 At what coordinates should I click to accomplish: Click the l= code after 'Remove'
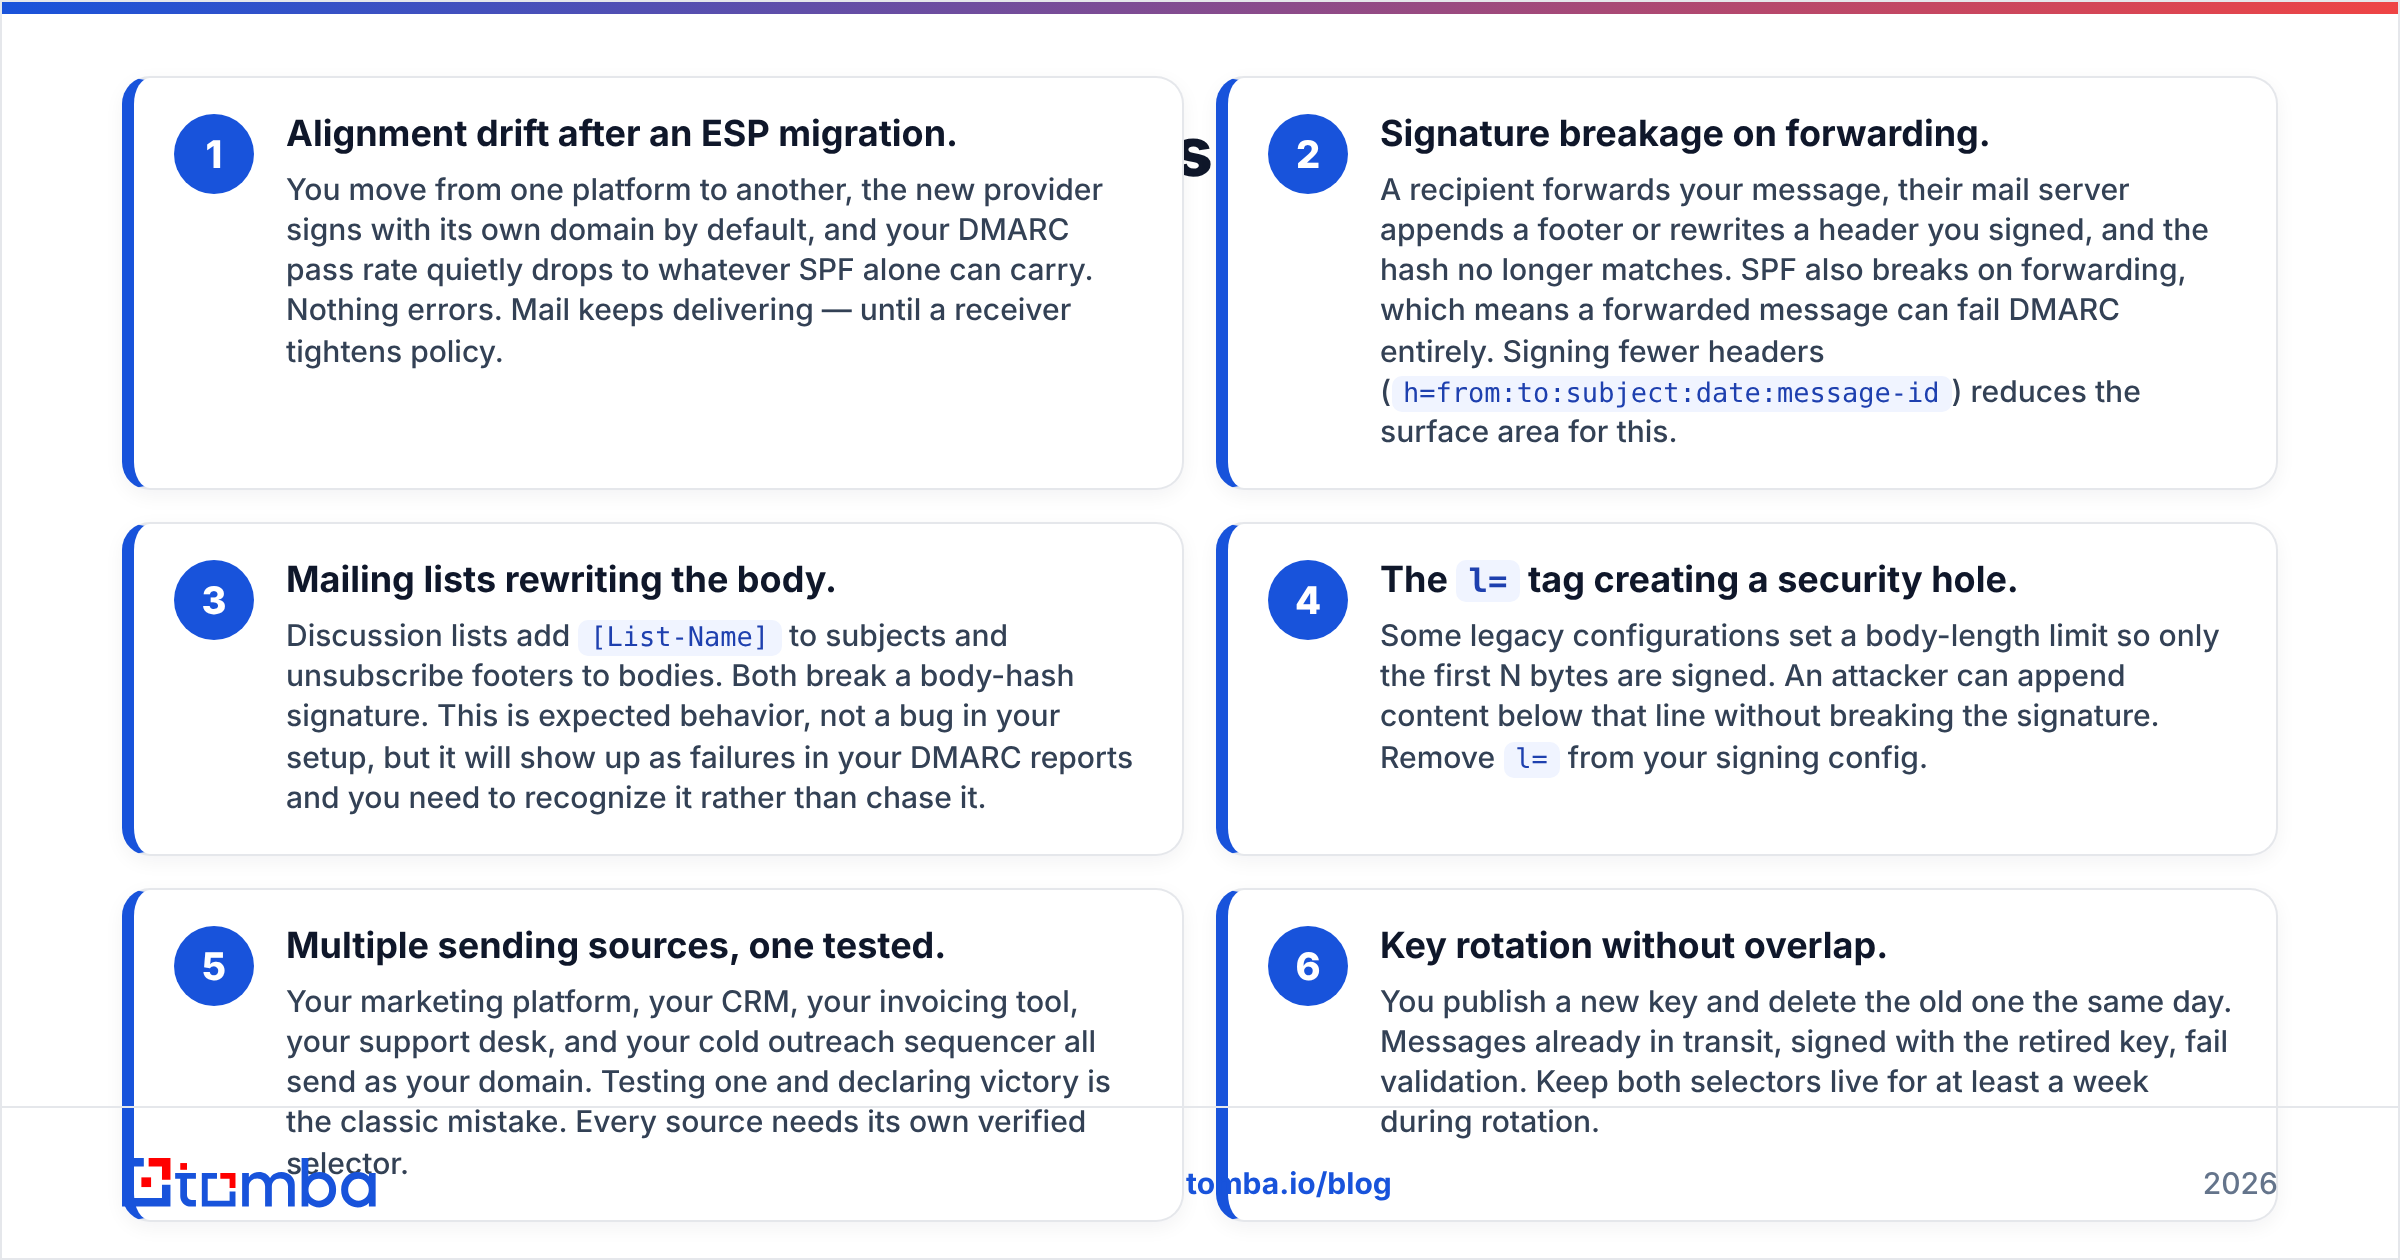click(x=1531, y=759)
